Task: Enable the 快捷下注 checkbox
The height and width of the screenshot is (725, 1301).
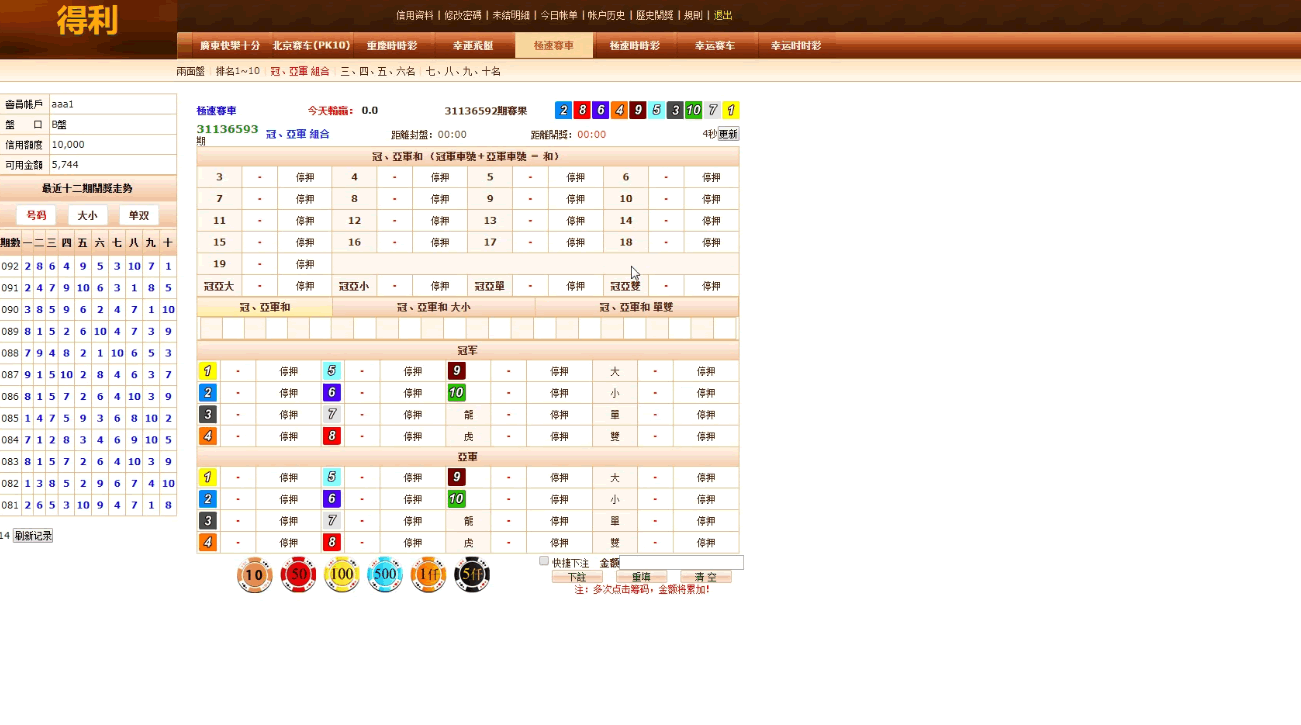Action: (x=544, y=561)
